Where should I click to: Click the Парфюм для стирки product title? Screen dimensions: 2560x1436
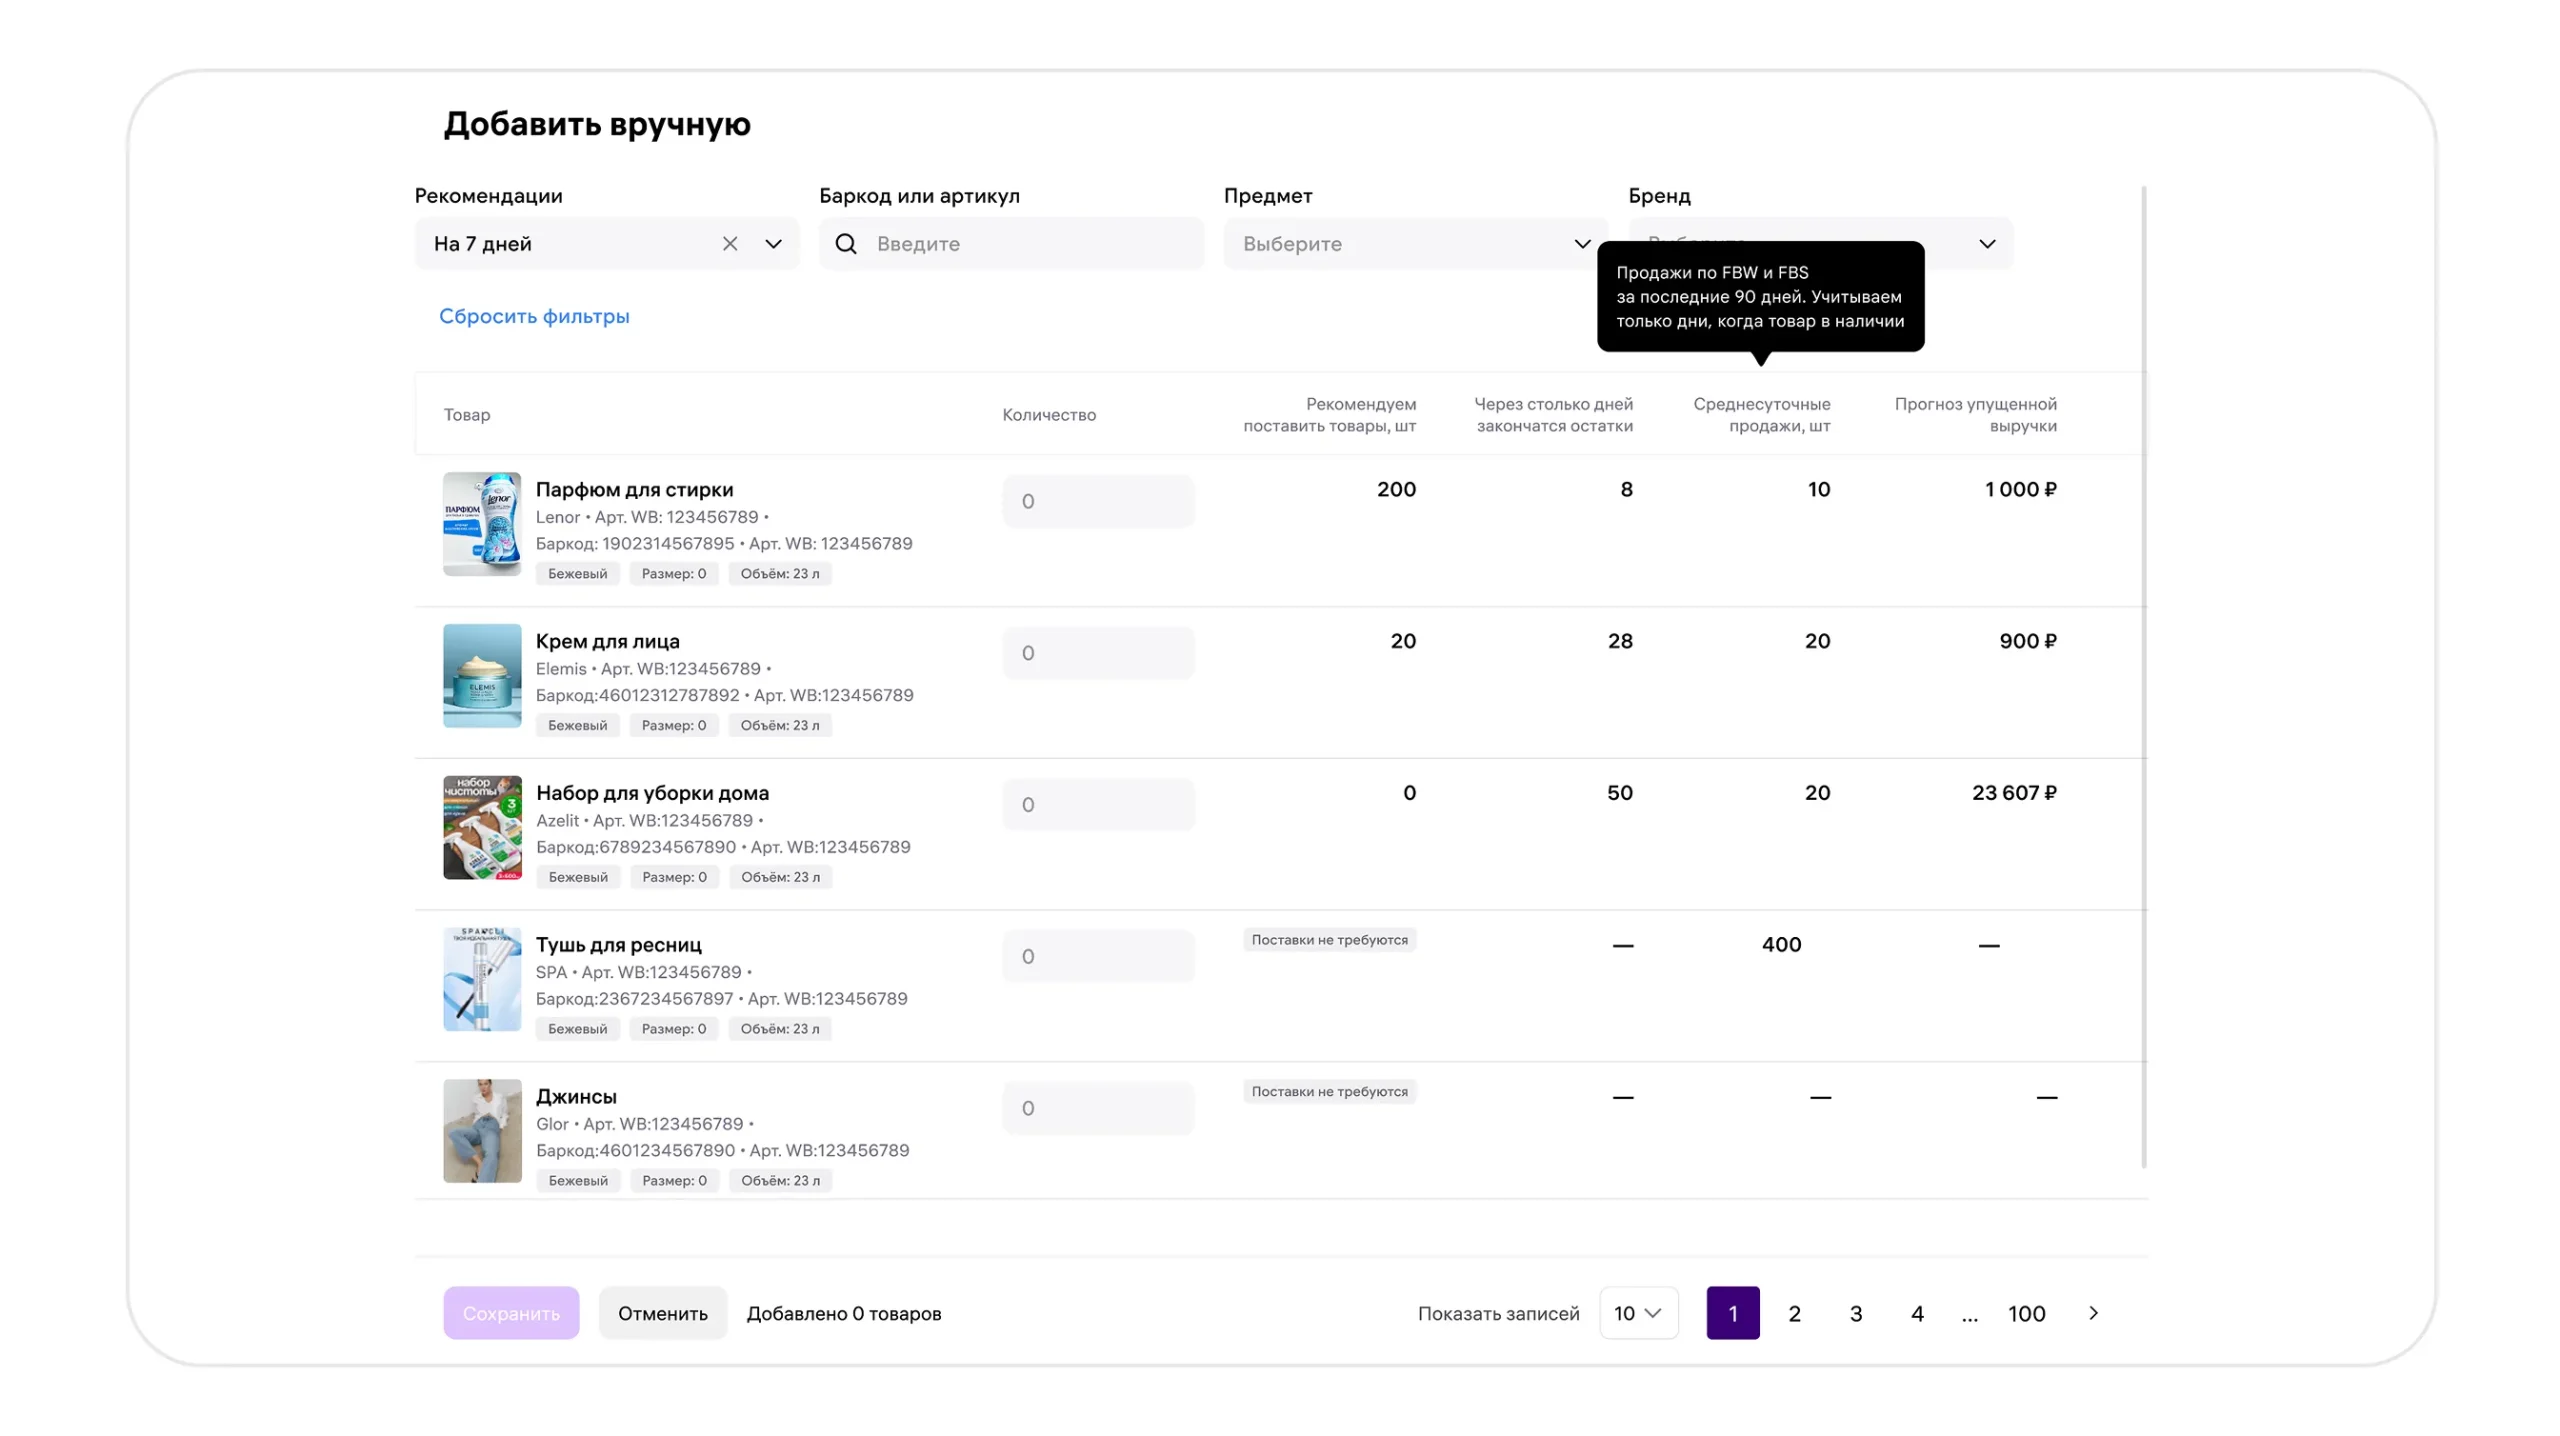(634, 489)
